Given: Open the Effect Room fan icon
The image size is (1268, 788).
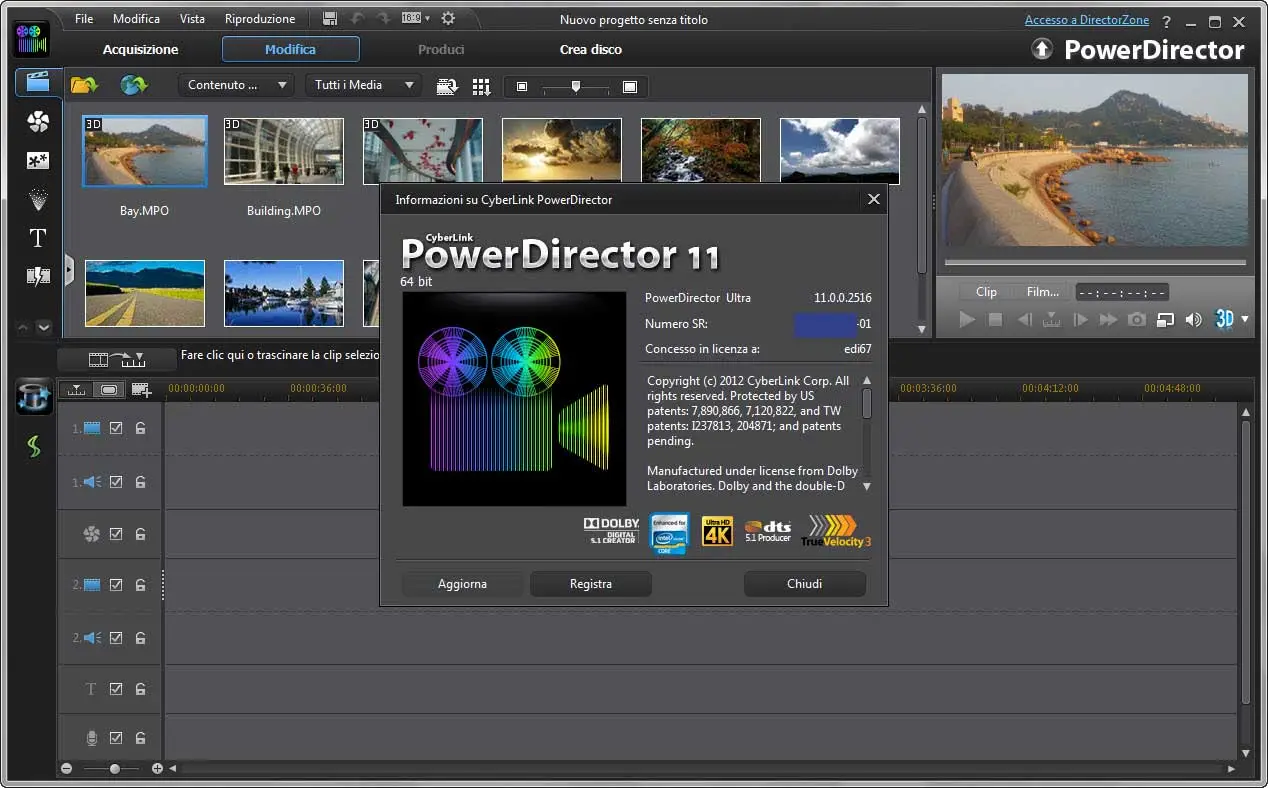Looking at the screenshot, I should tap(37, 122).
